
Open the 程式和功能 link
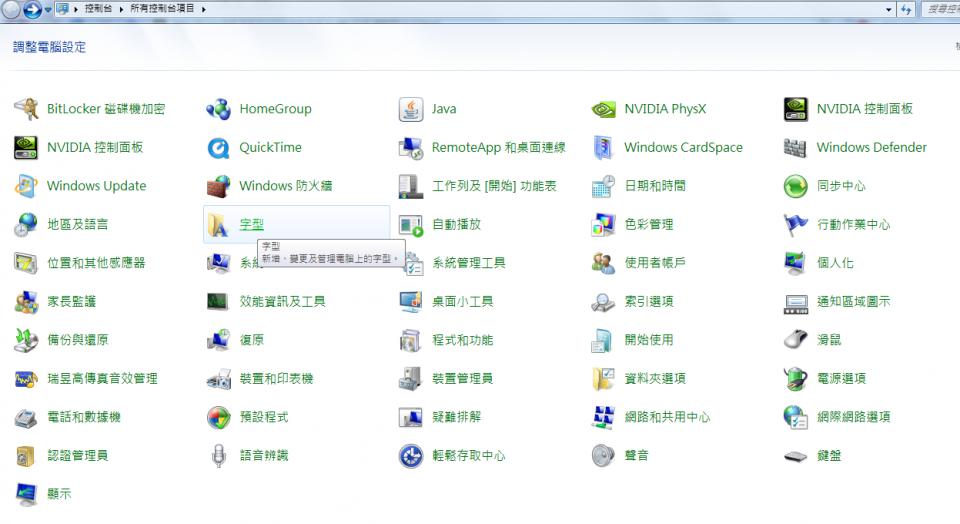point(462,340)
